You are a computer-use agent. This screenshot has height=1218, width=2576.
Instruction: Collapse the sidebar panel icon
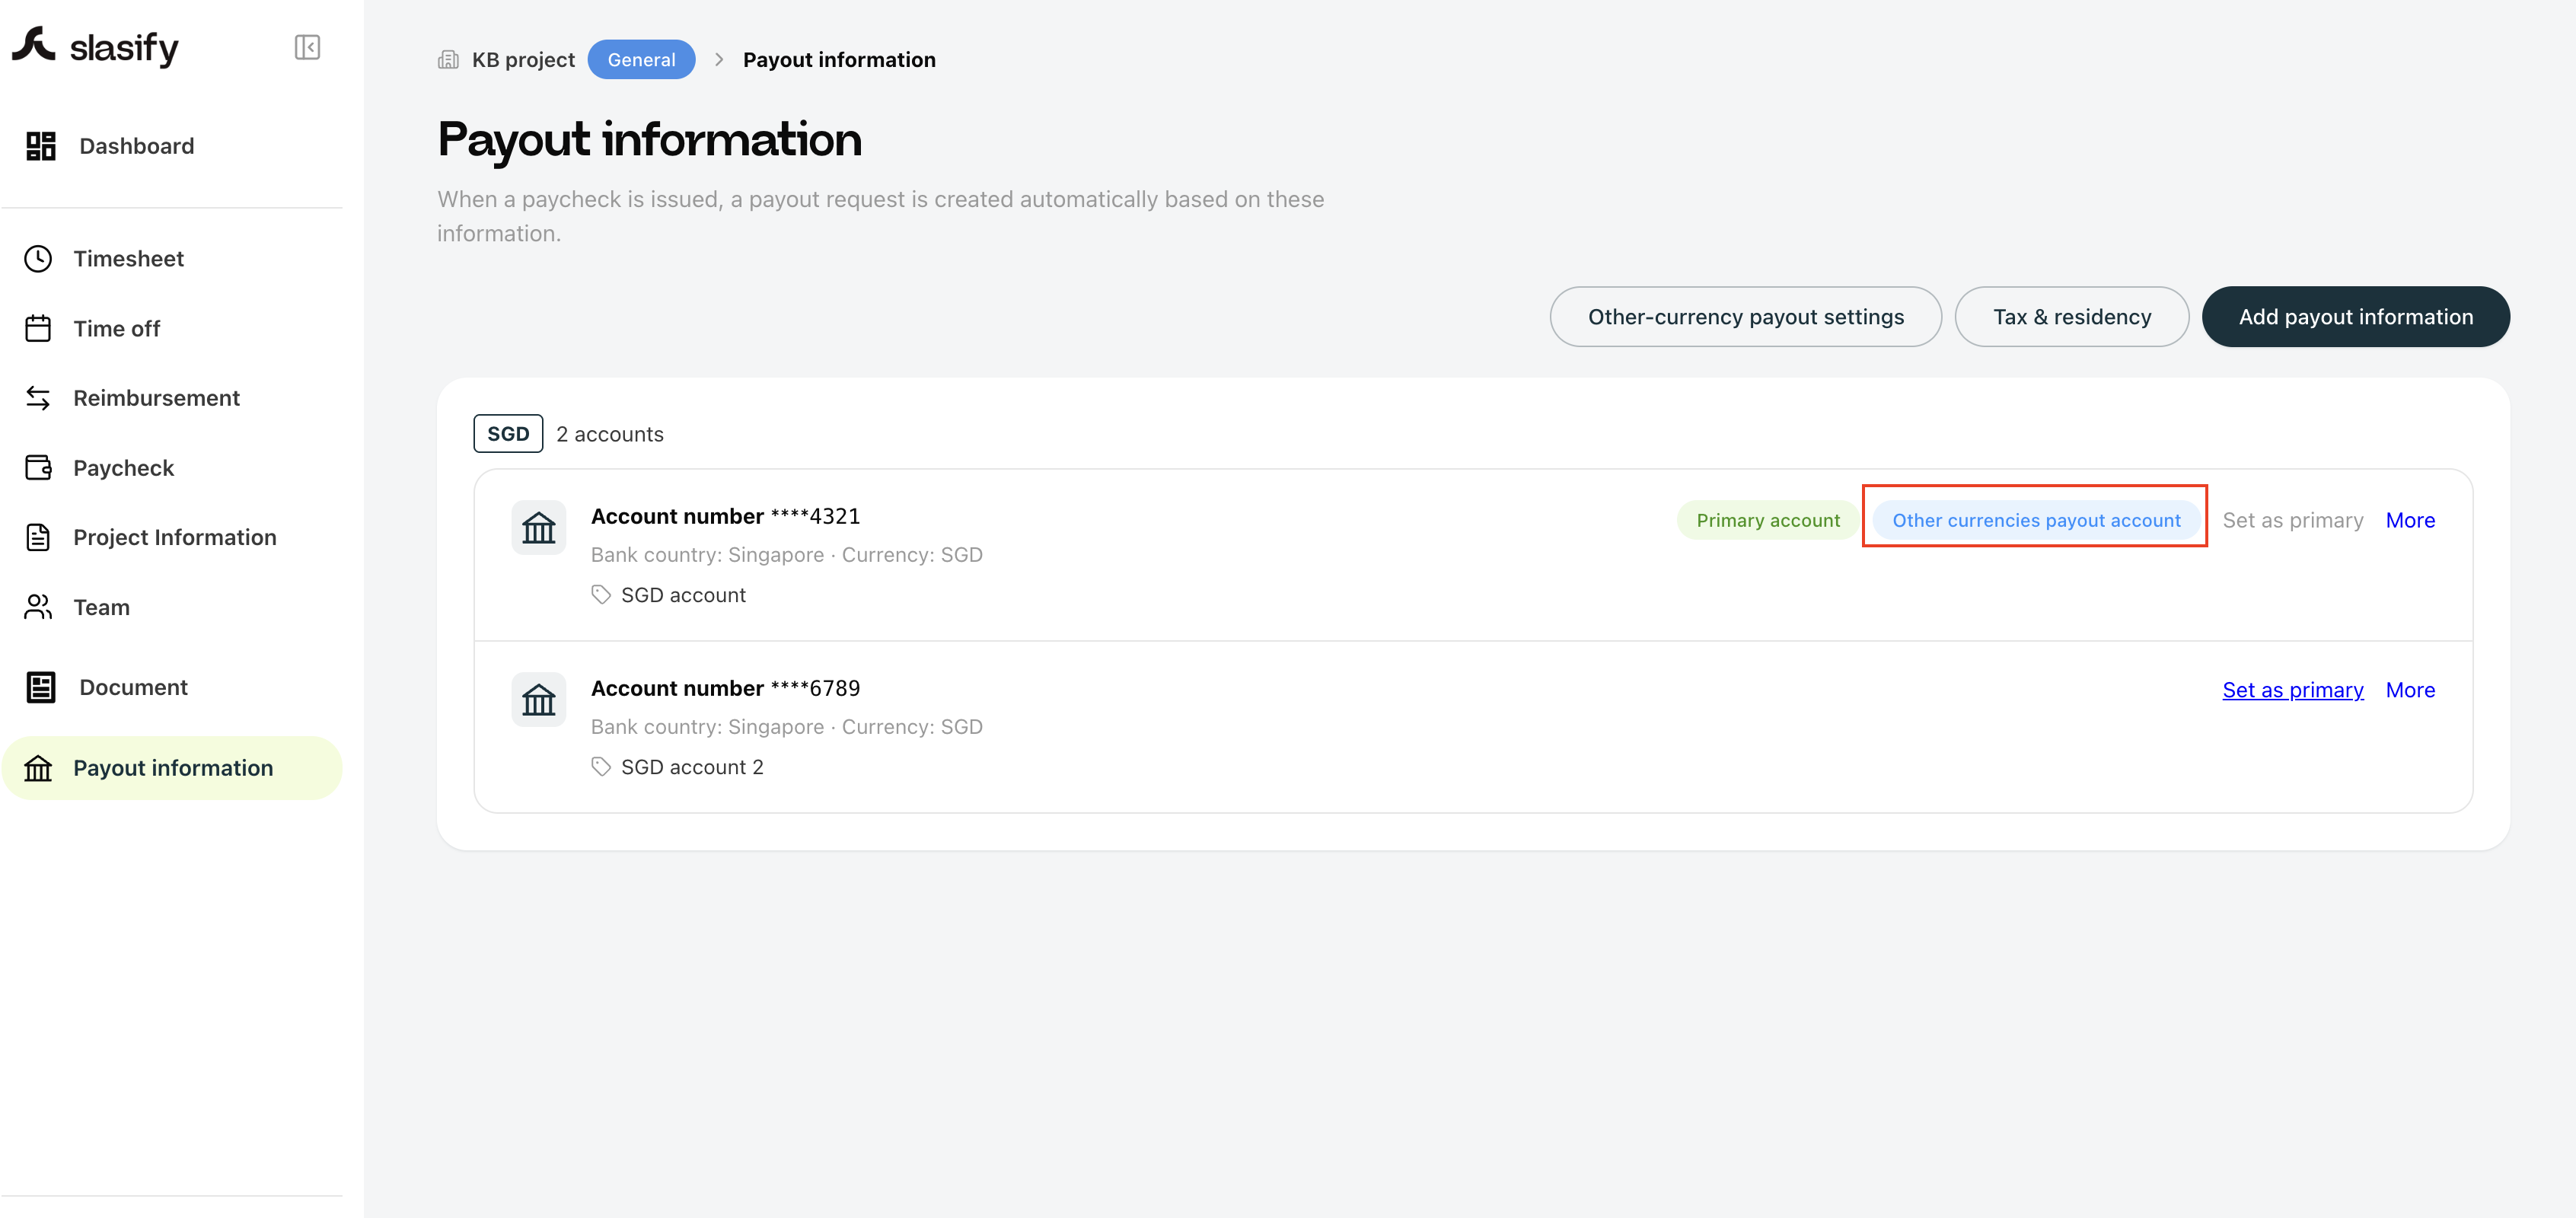(x=307, y=47)
